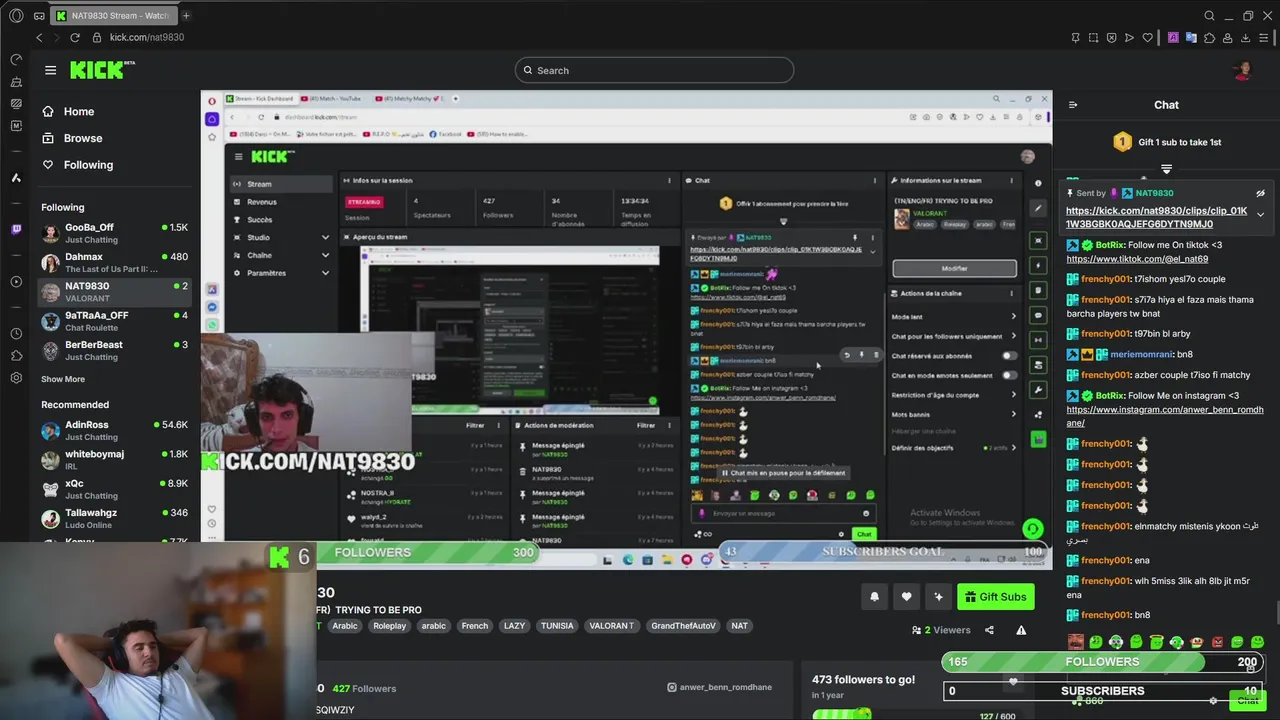This screenshot has width=1280, height=720.
Task: Click the Search field on Kick
Action: point(655,70)
